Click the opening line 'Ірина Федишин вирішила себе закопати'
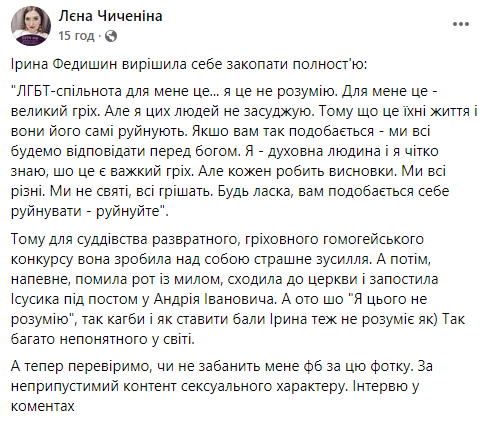The width and height of the screenshot is (491, 424). (150, 64)
